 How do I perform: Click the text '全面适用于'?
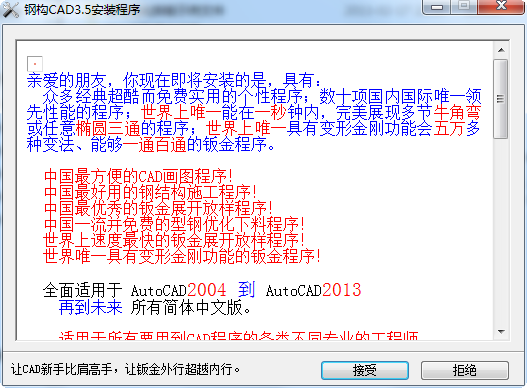82,290
